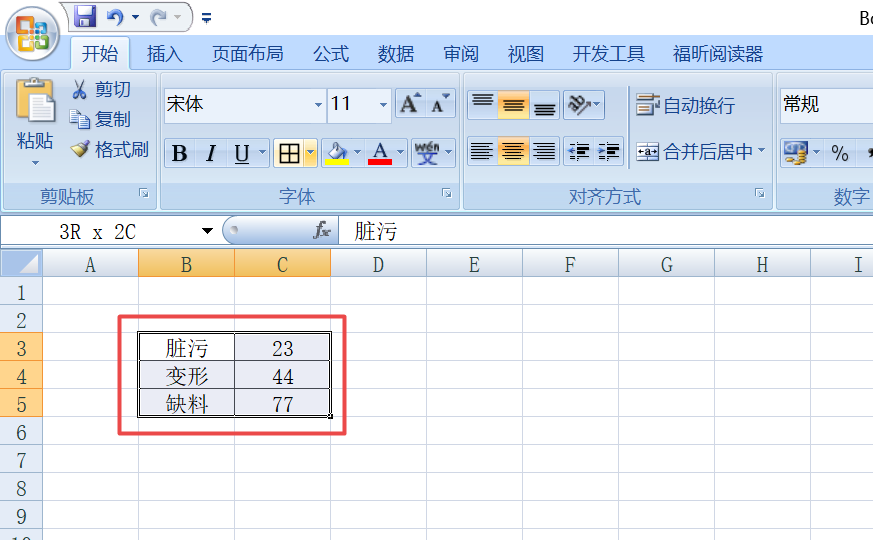873x540 pixels.
Task: Open the 常规 number format box
Action: click(826, 105)
